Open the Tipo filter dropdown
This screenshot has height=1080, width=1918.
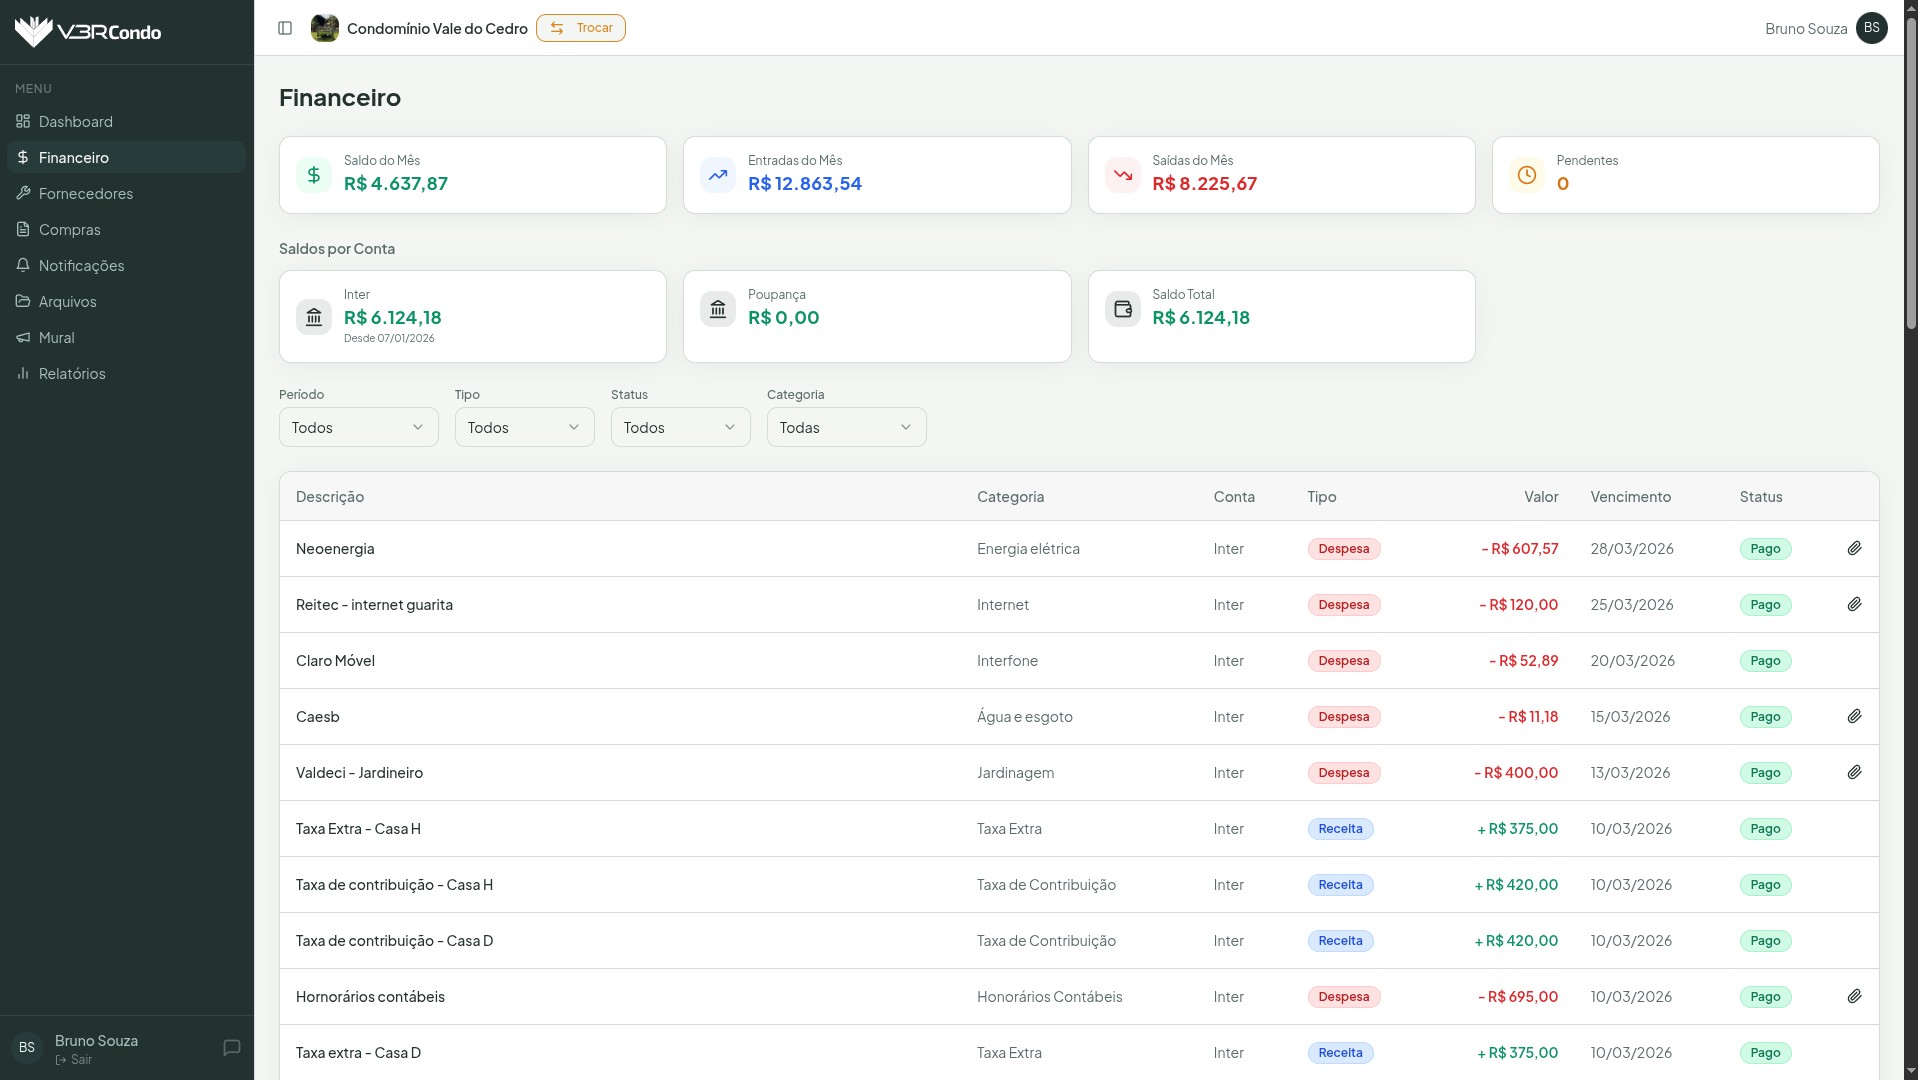click(524, 427)
